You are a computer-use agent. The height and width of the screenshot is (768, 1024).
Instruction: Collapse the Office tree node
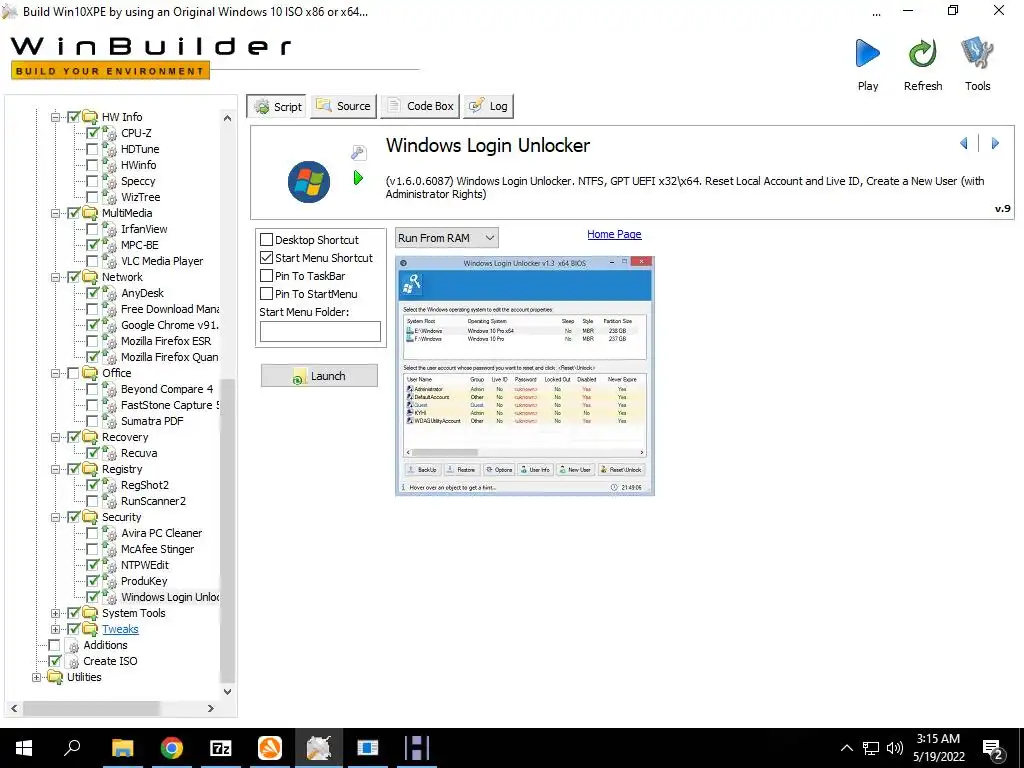point(56,374)
